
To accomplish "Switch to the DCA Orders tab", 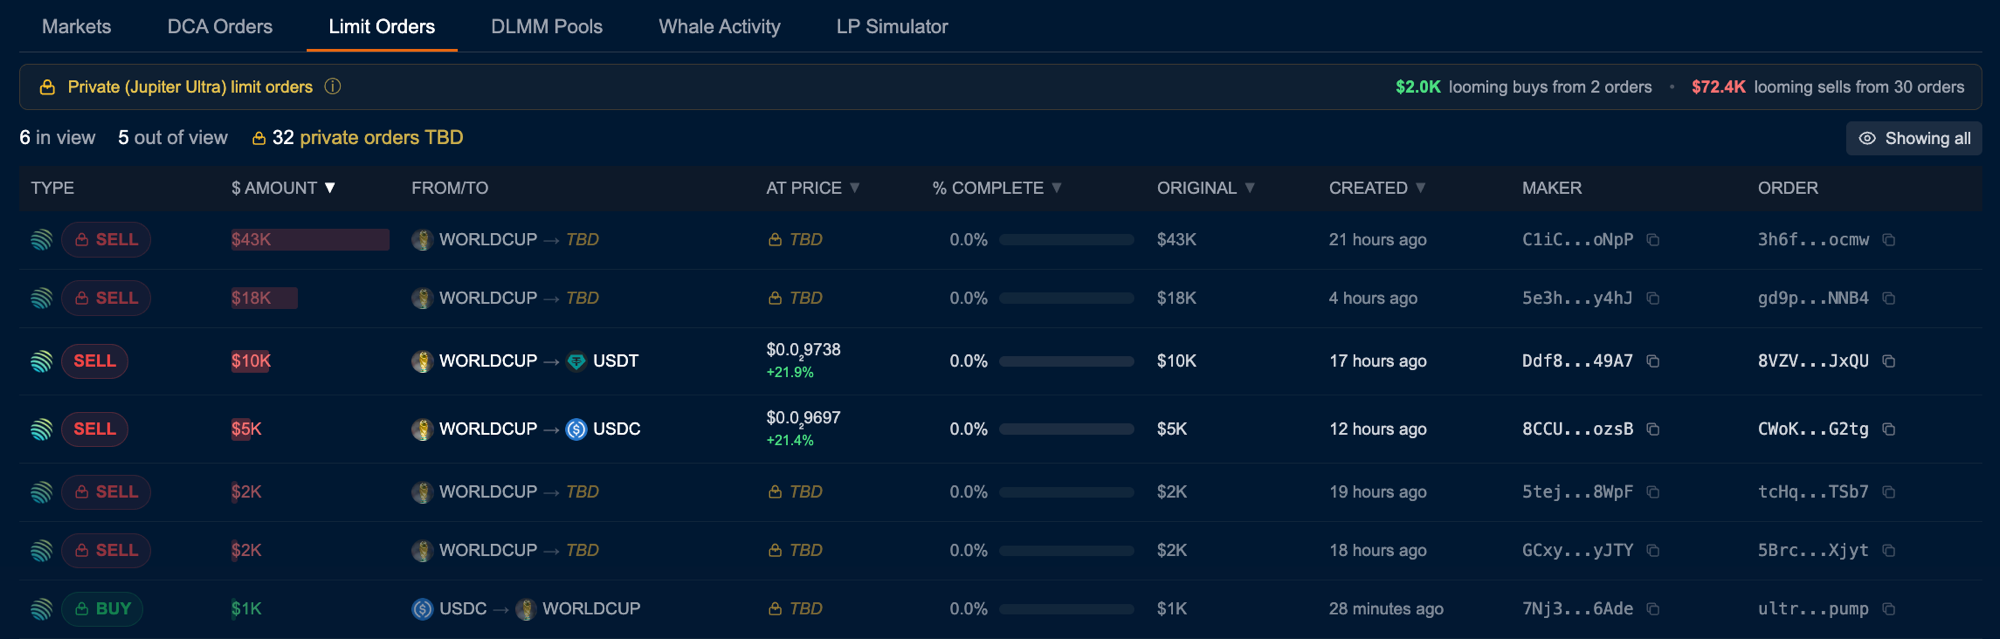I will point(220,27).
